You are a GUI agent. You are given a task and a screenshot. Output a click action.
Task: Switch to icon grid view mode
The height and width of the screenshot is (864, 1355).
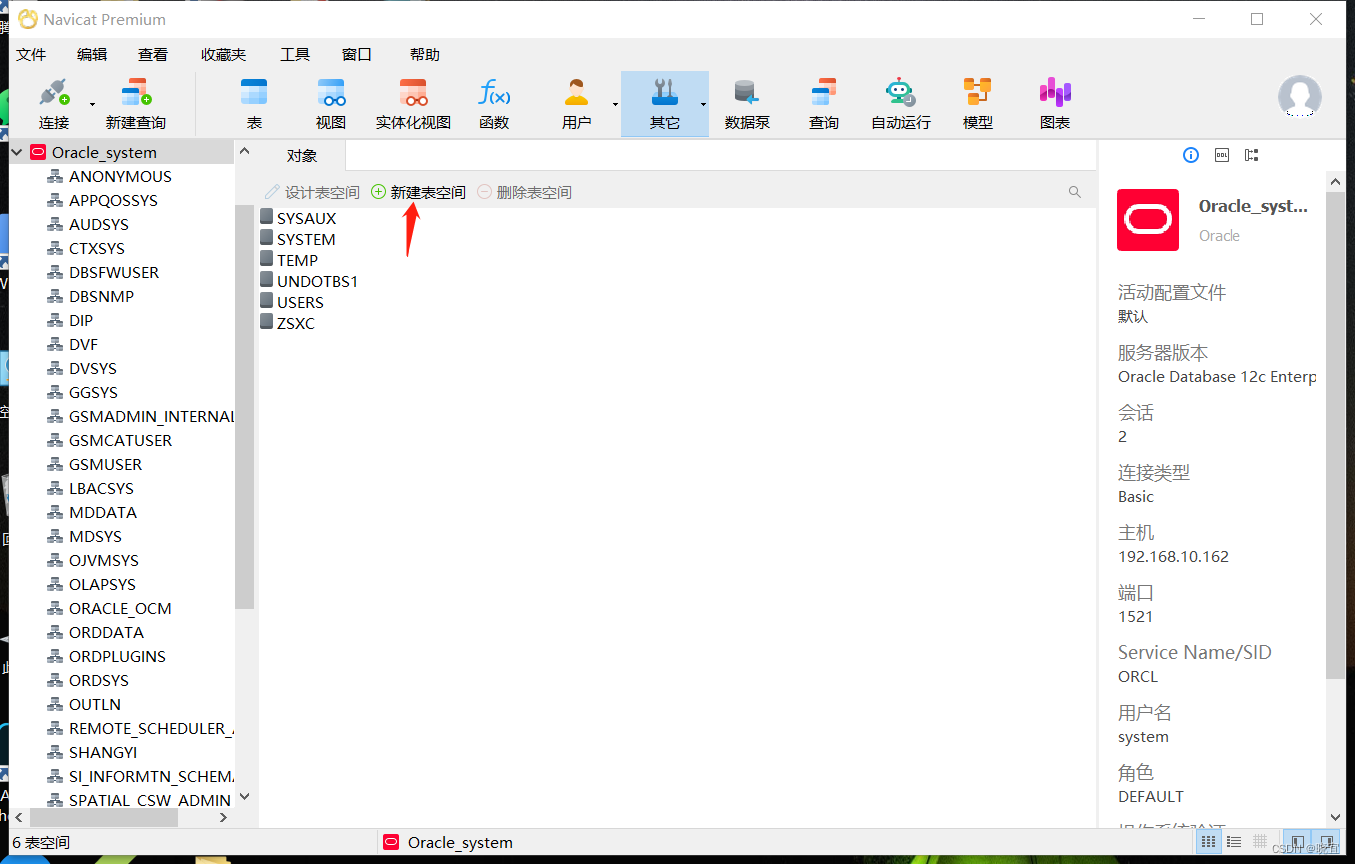coord(1208,842)
